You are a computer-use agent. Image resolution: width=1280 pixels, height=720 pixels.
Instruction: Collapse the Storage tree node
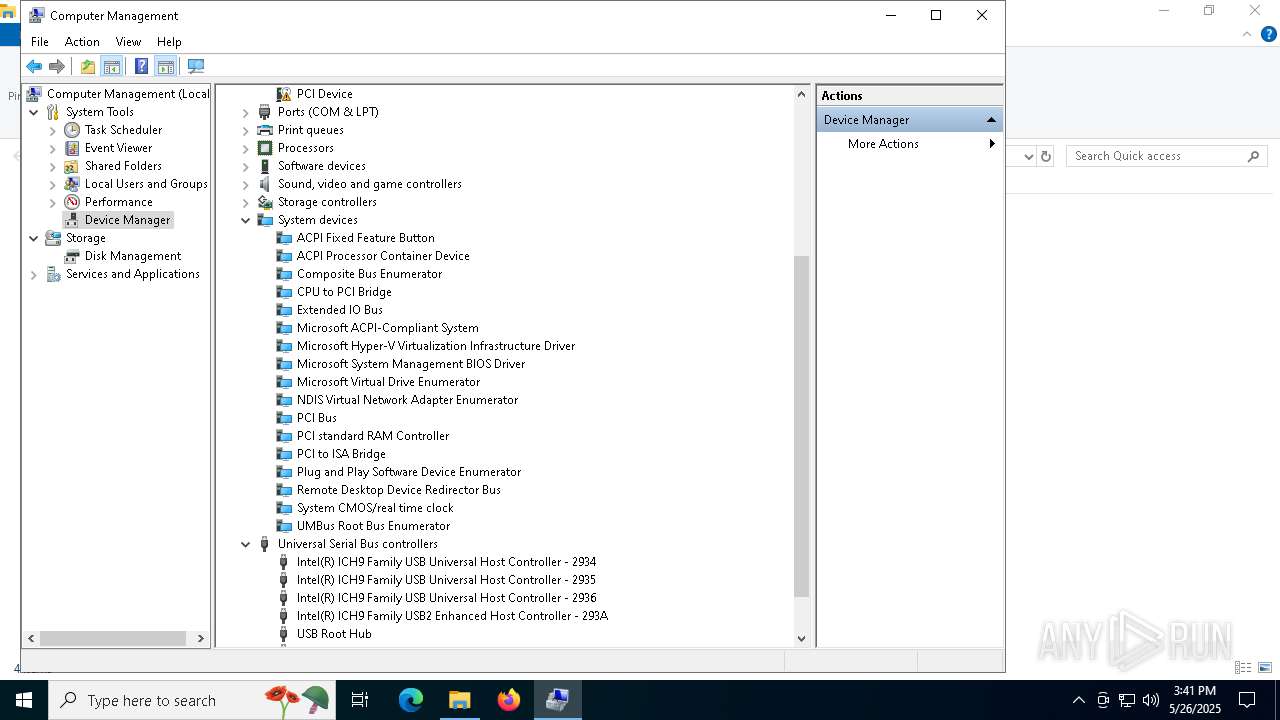34,238
